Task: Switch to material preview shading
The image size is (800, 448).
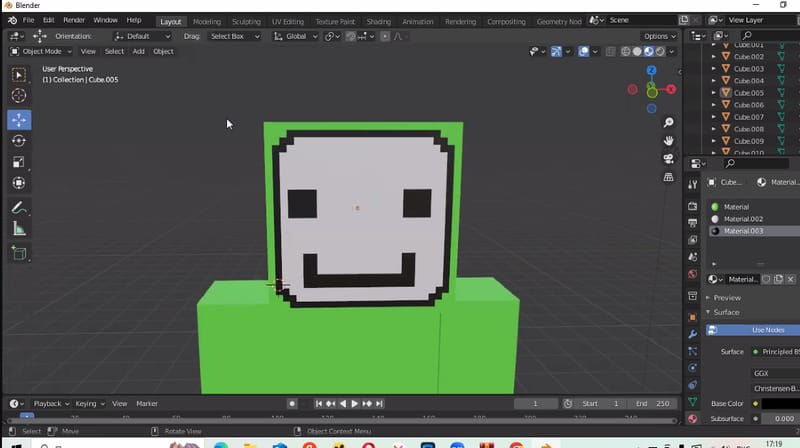Action: pyautogui.click(x=648, y=52)
